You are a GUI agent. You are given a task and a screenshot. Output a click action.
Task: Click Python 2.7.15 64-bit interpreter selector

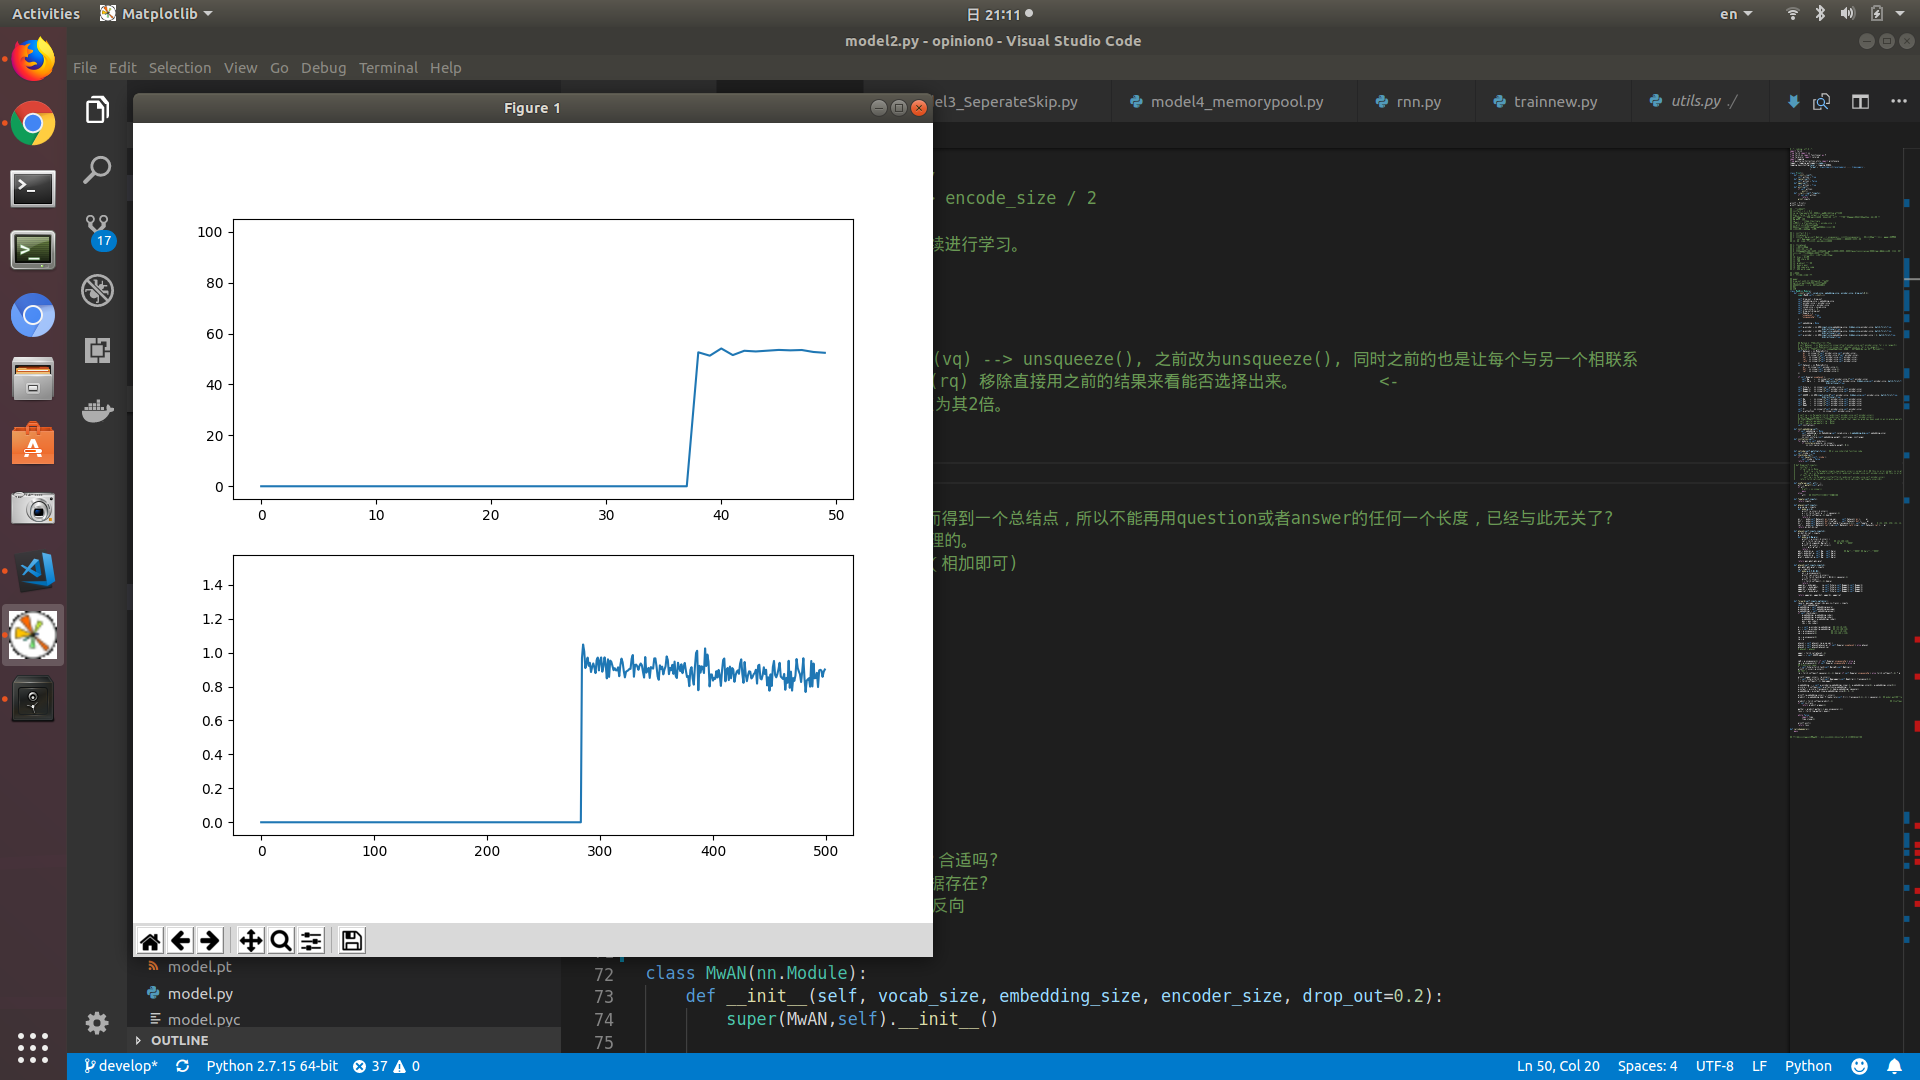(x=272, y=1066)
